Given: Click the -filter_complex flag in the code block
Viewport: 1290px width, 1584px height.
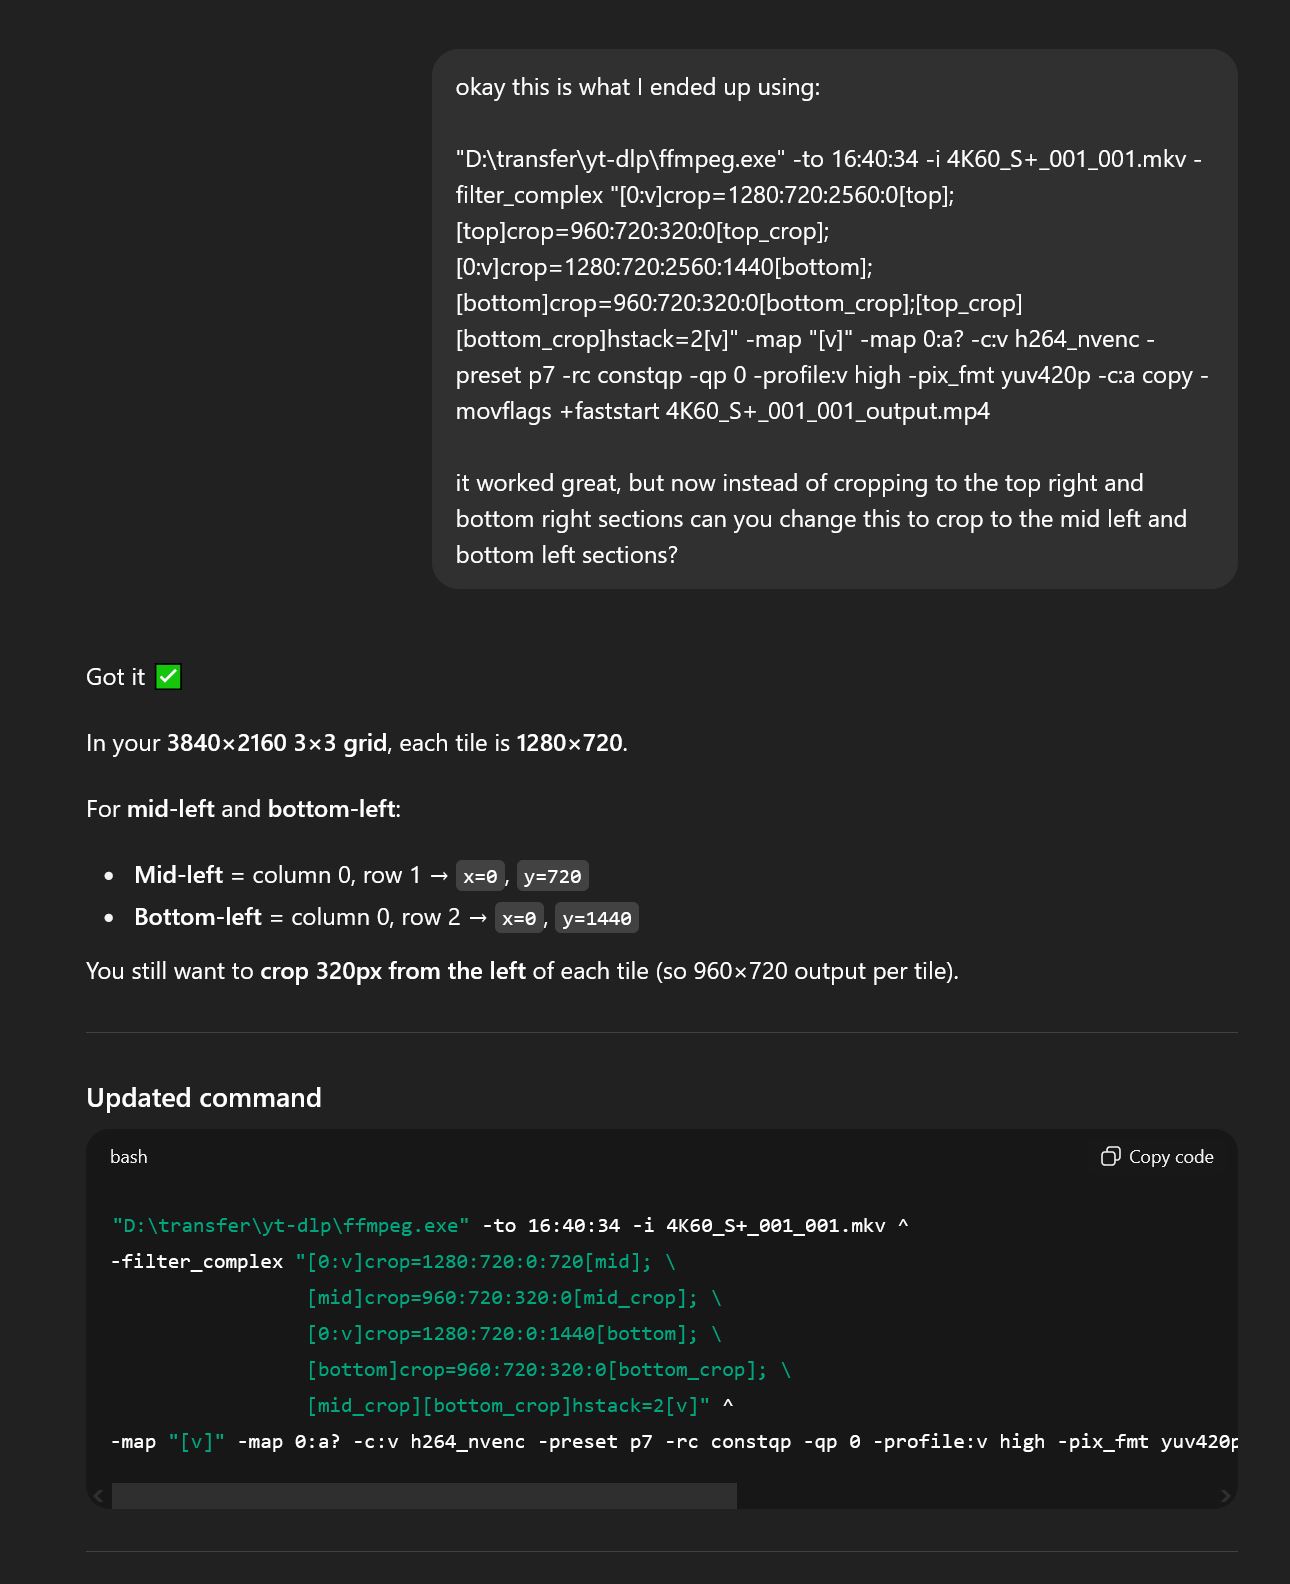Looking at the screenshot, I should 197,1262.
